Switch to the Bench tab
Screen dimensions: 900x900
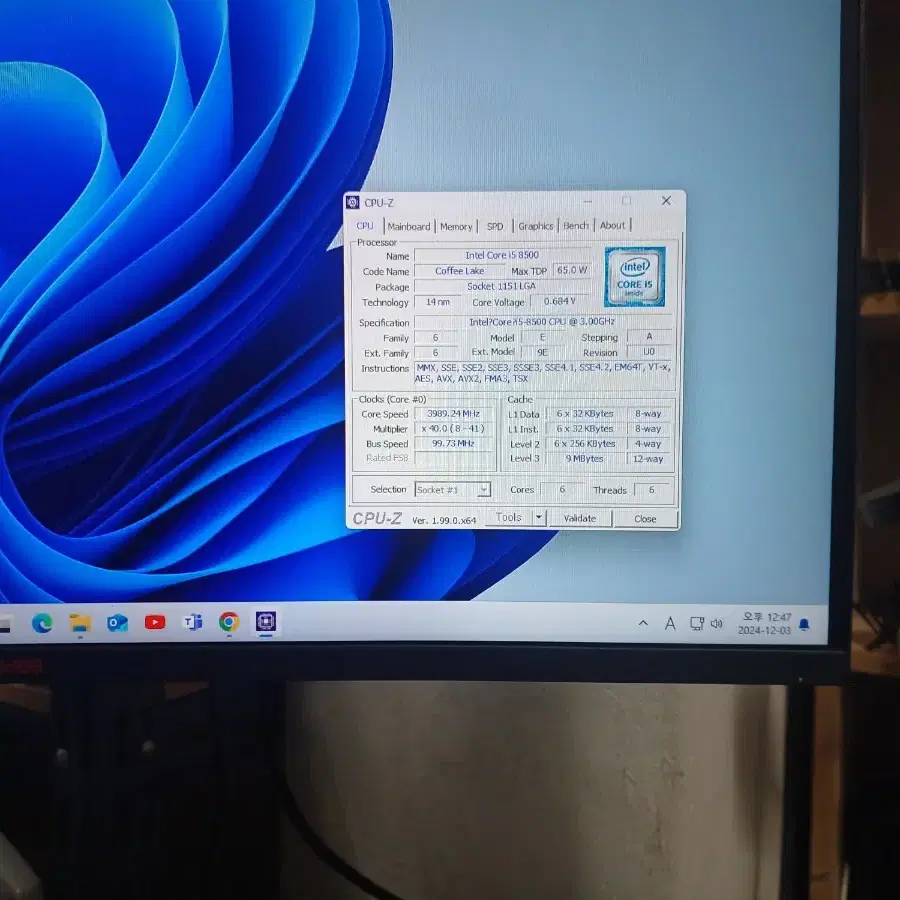[x=576, y=226]
